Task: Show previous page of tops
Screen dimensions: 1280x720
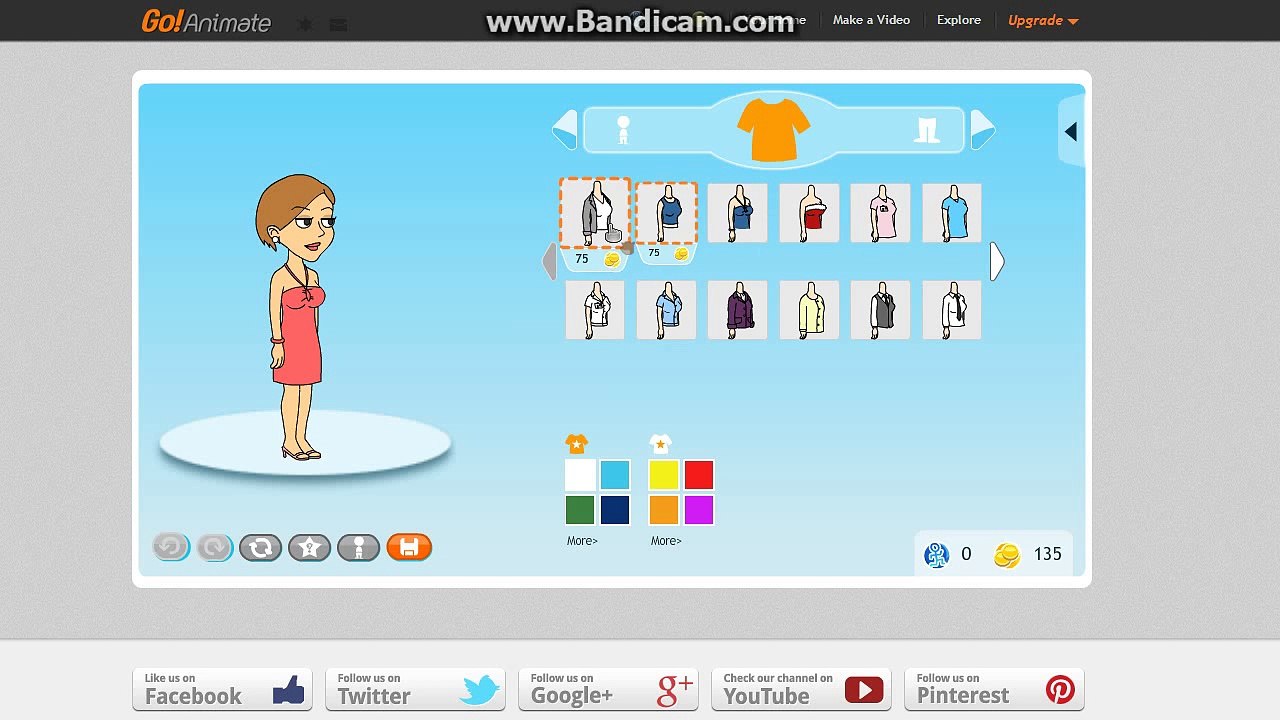Action: (x=549, y=262)
